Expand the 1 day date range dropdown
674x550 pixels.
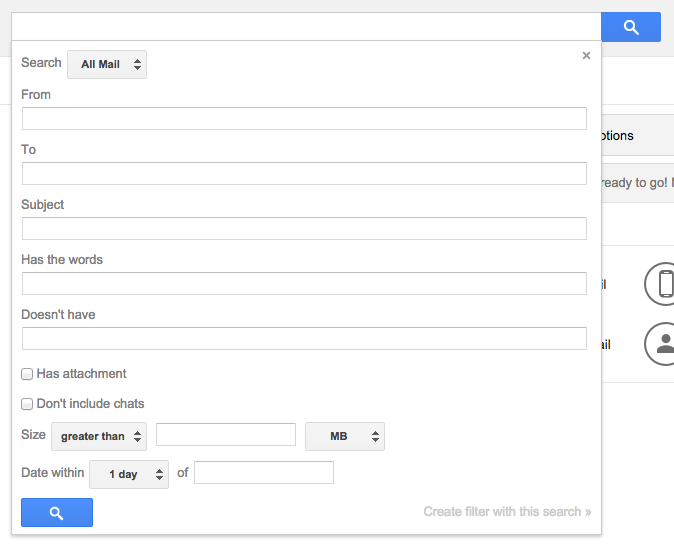click(x=129, y=474)
